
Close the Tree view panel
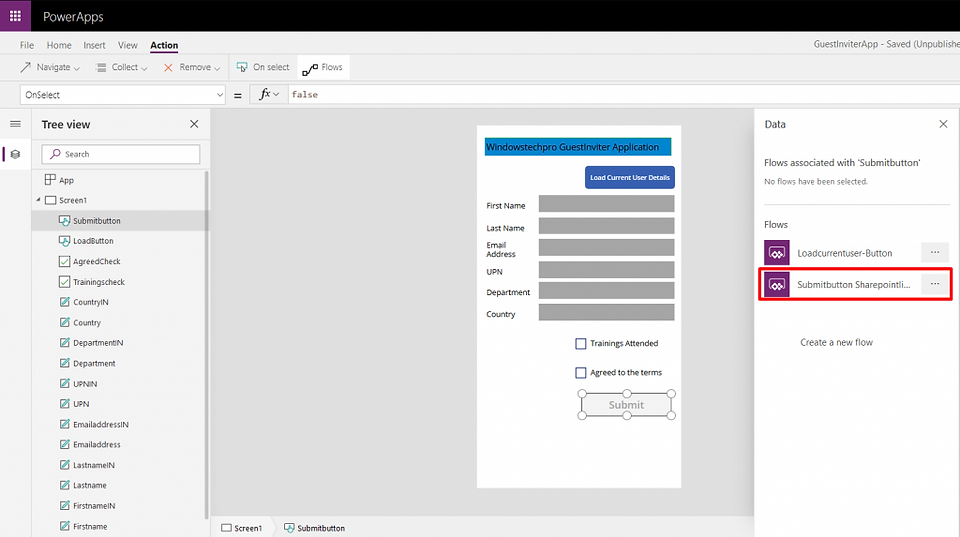pos(194,124)
